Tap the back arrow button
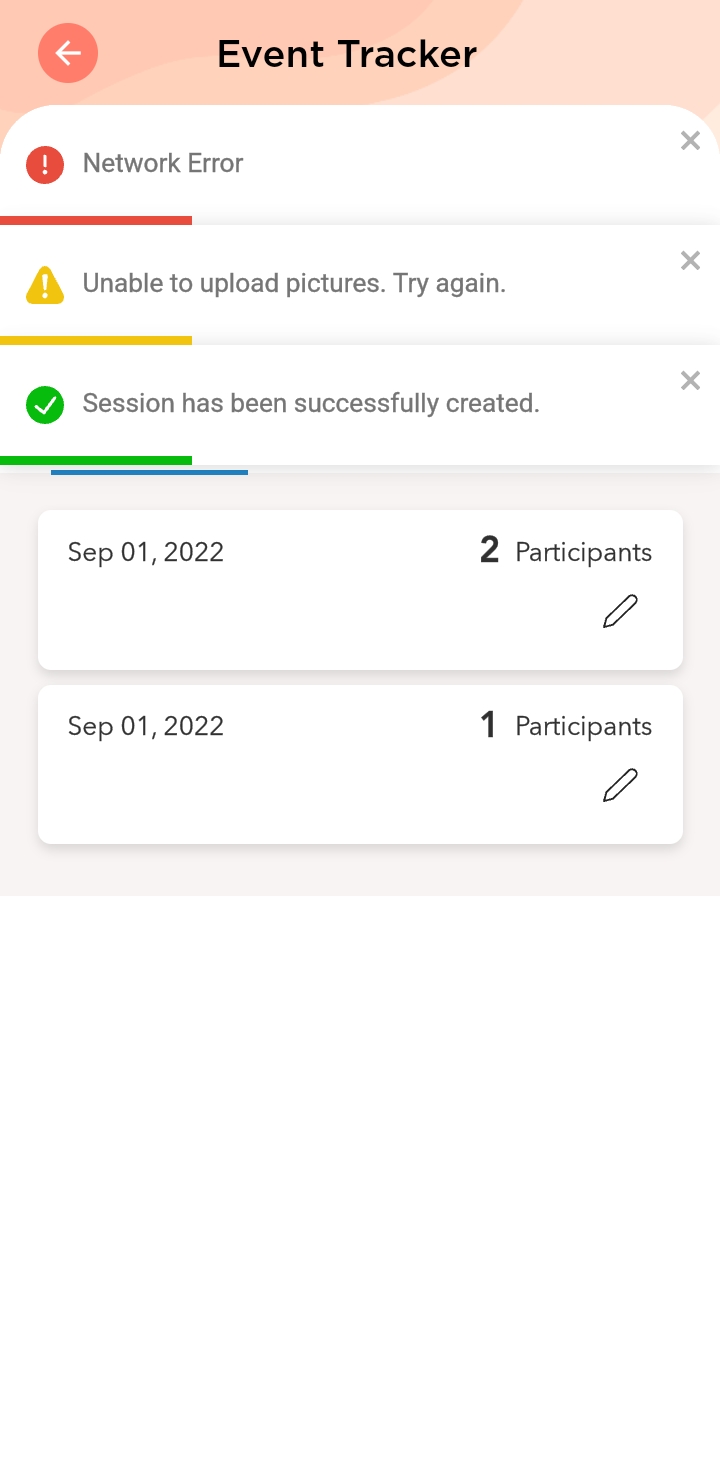Image resolution: width=720 pixels, height=1465 pixels. [x=68, y=53]
